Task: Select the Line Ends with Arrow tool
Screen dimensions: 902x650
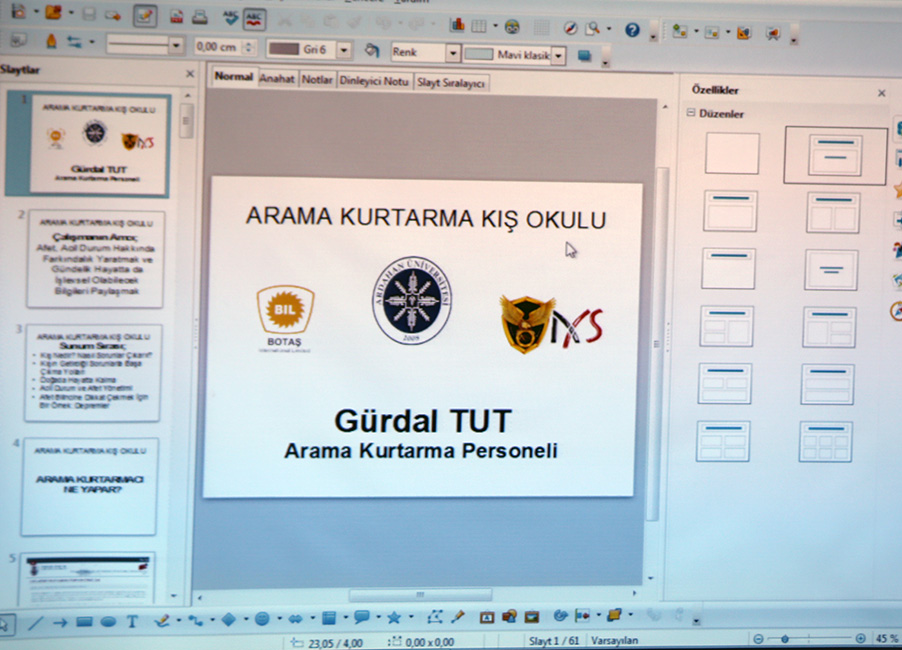Action: click(60, 622)
